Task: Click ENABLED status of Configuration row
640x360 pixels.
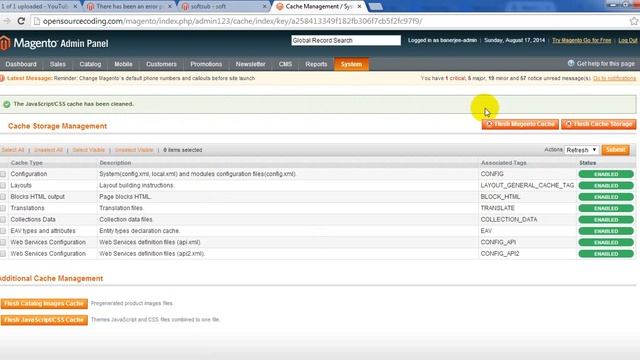Action: tap(606, 174)
